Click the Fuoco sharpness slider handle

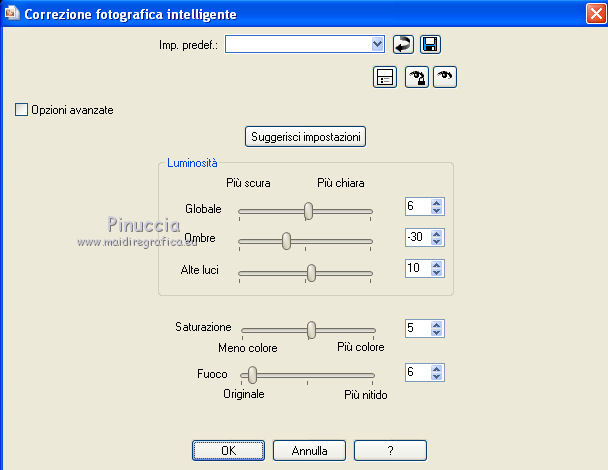click(x=252, y=375)
